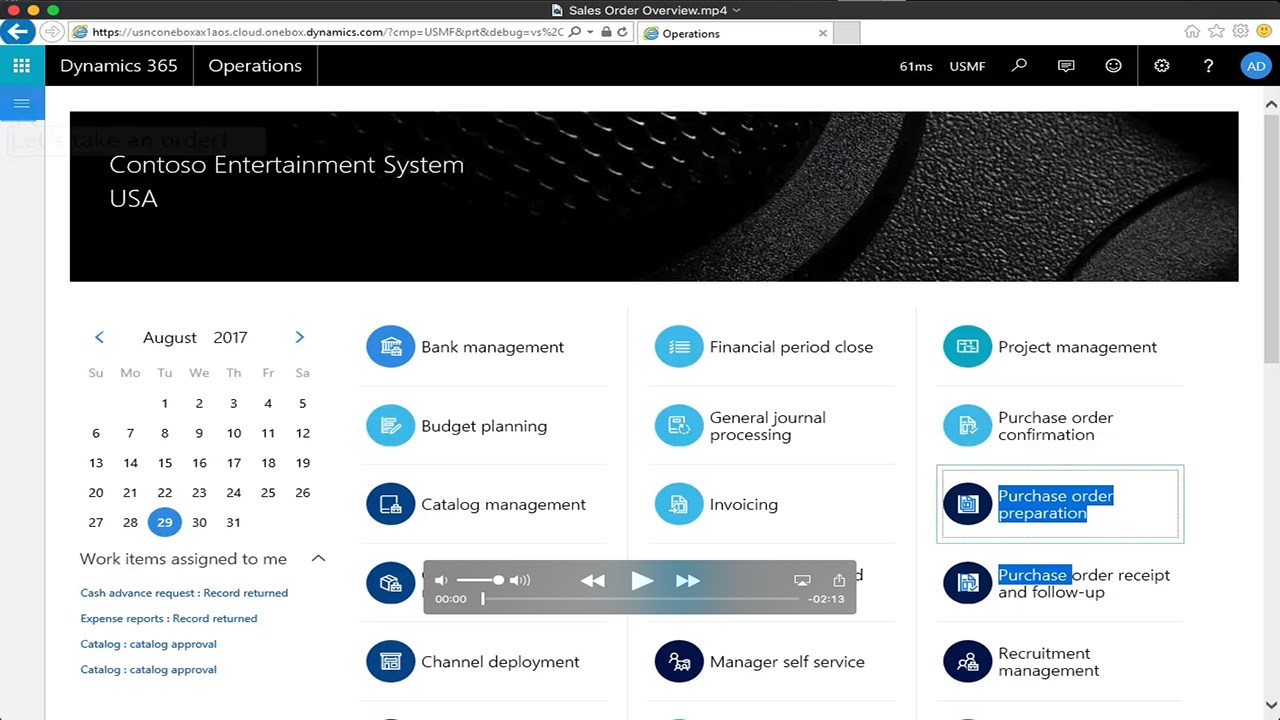Select August 15 in calendar
Image resolution: width=1280 pixels, height=720 pixels.
(x=165, y=463)
